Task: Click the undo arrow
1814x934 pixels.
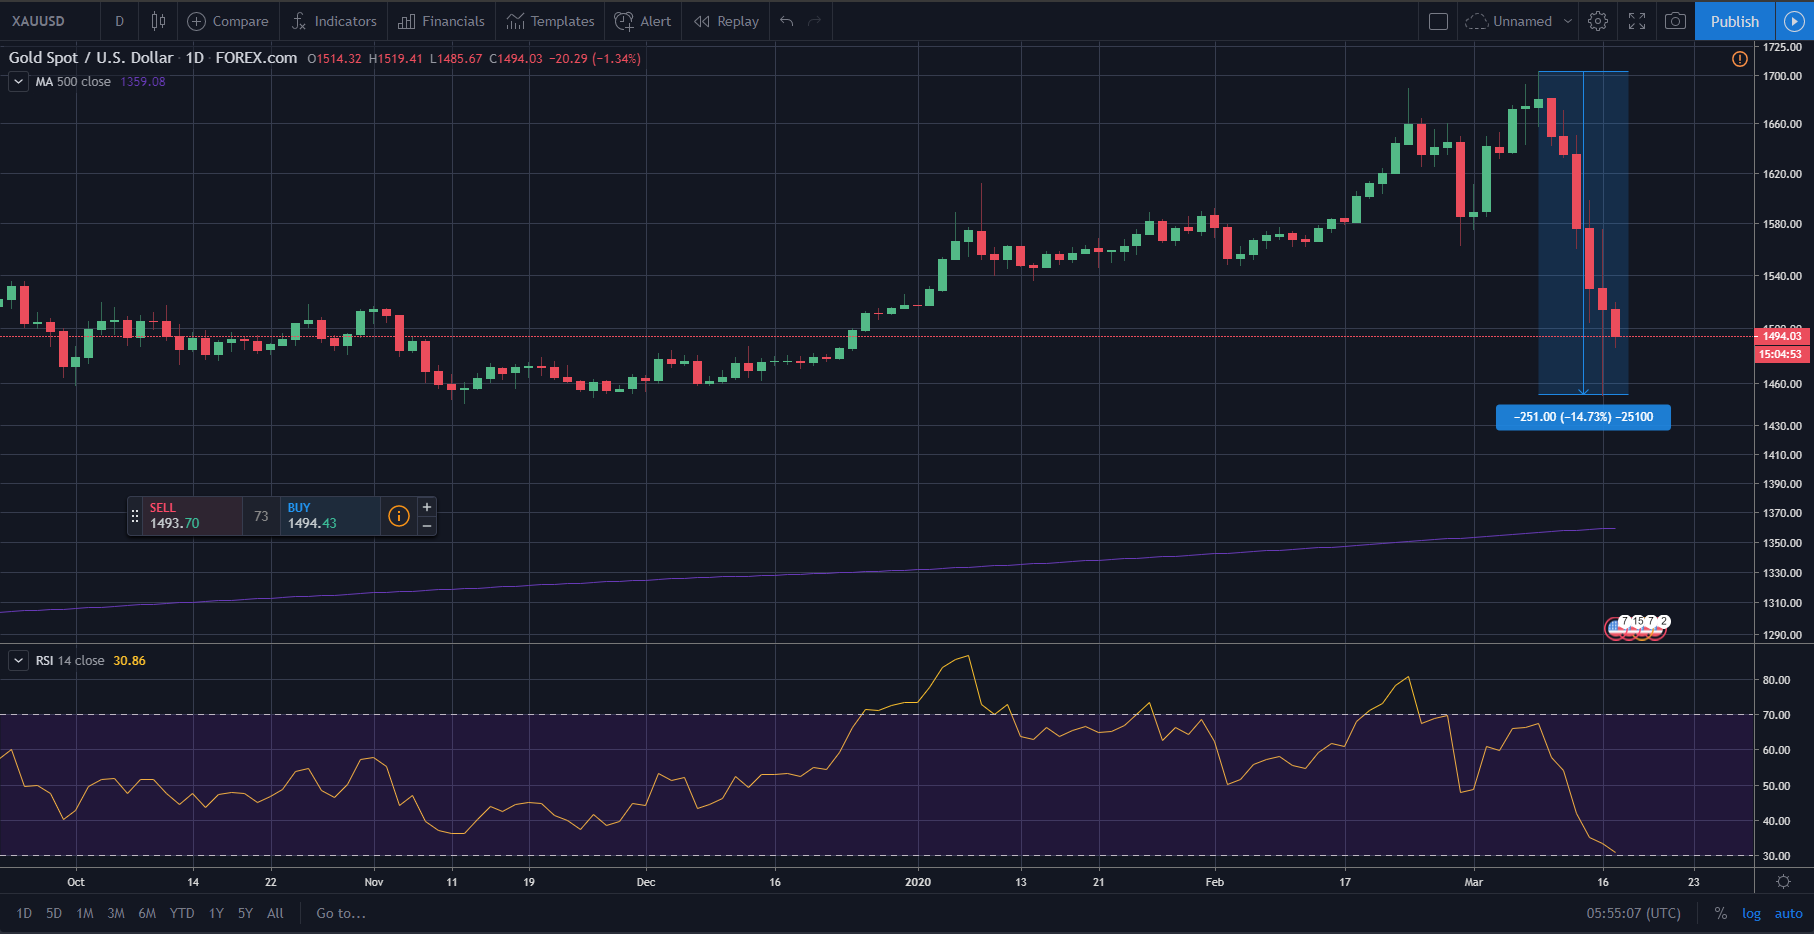Action: (x=787, y=21)
